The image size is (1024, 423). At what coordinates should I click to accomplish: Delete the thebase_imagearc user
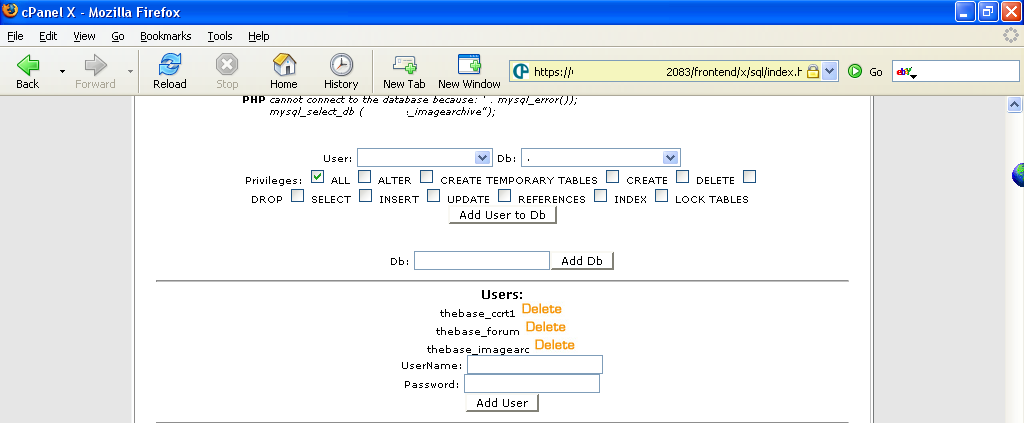click(554, 345)
